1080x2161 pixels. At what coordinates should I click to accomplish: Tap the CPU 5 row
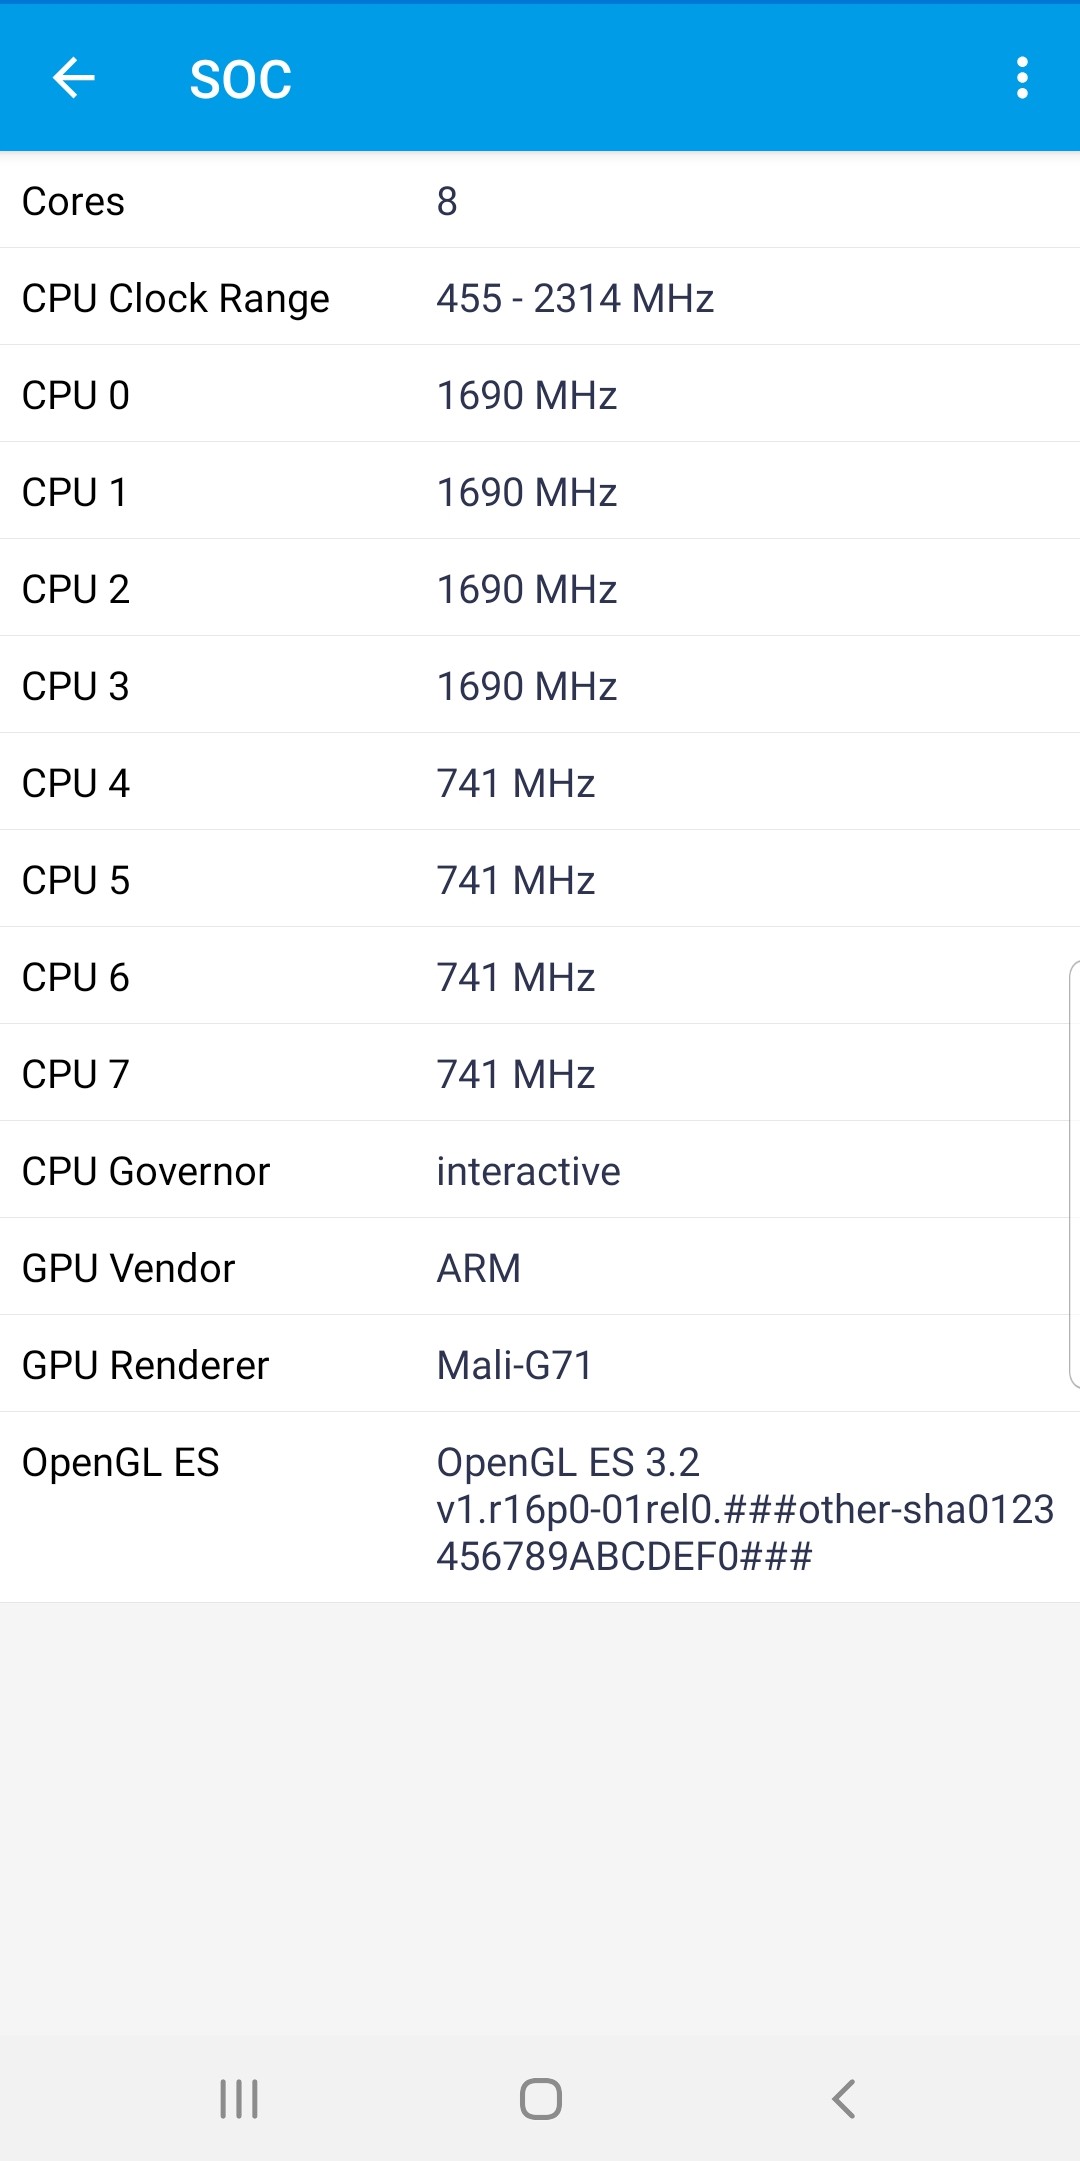click(x=540, y=880)
